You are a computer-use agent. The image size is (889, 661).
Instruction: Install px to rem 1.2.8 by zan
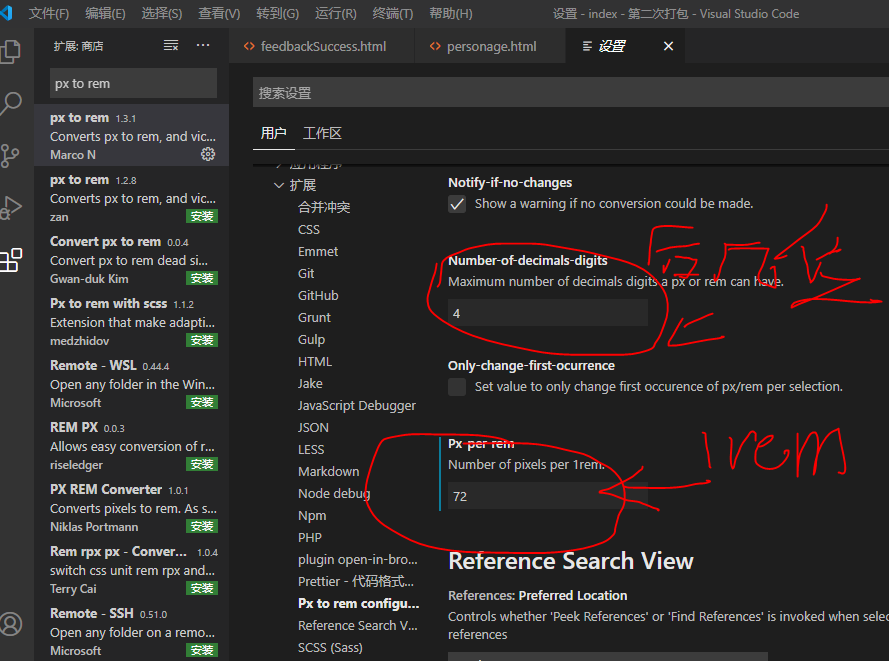(202, 216)
